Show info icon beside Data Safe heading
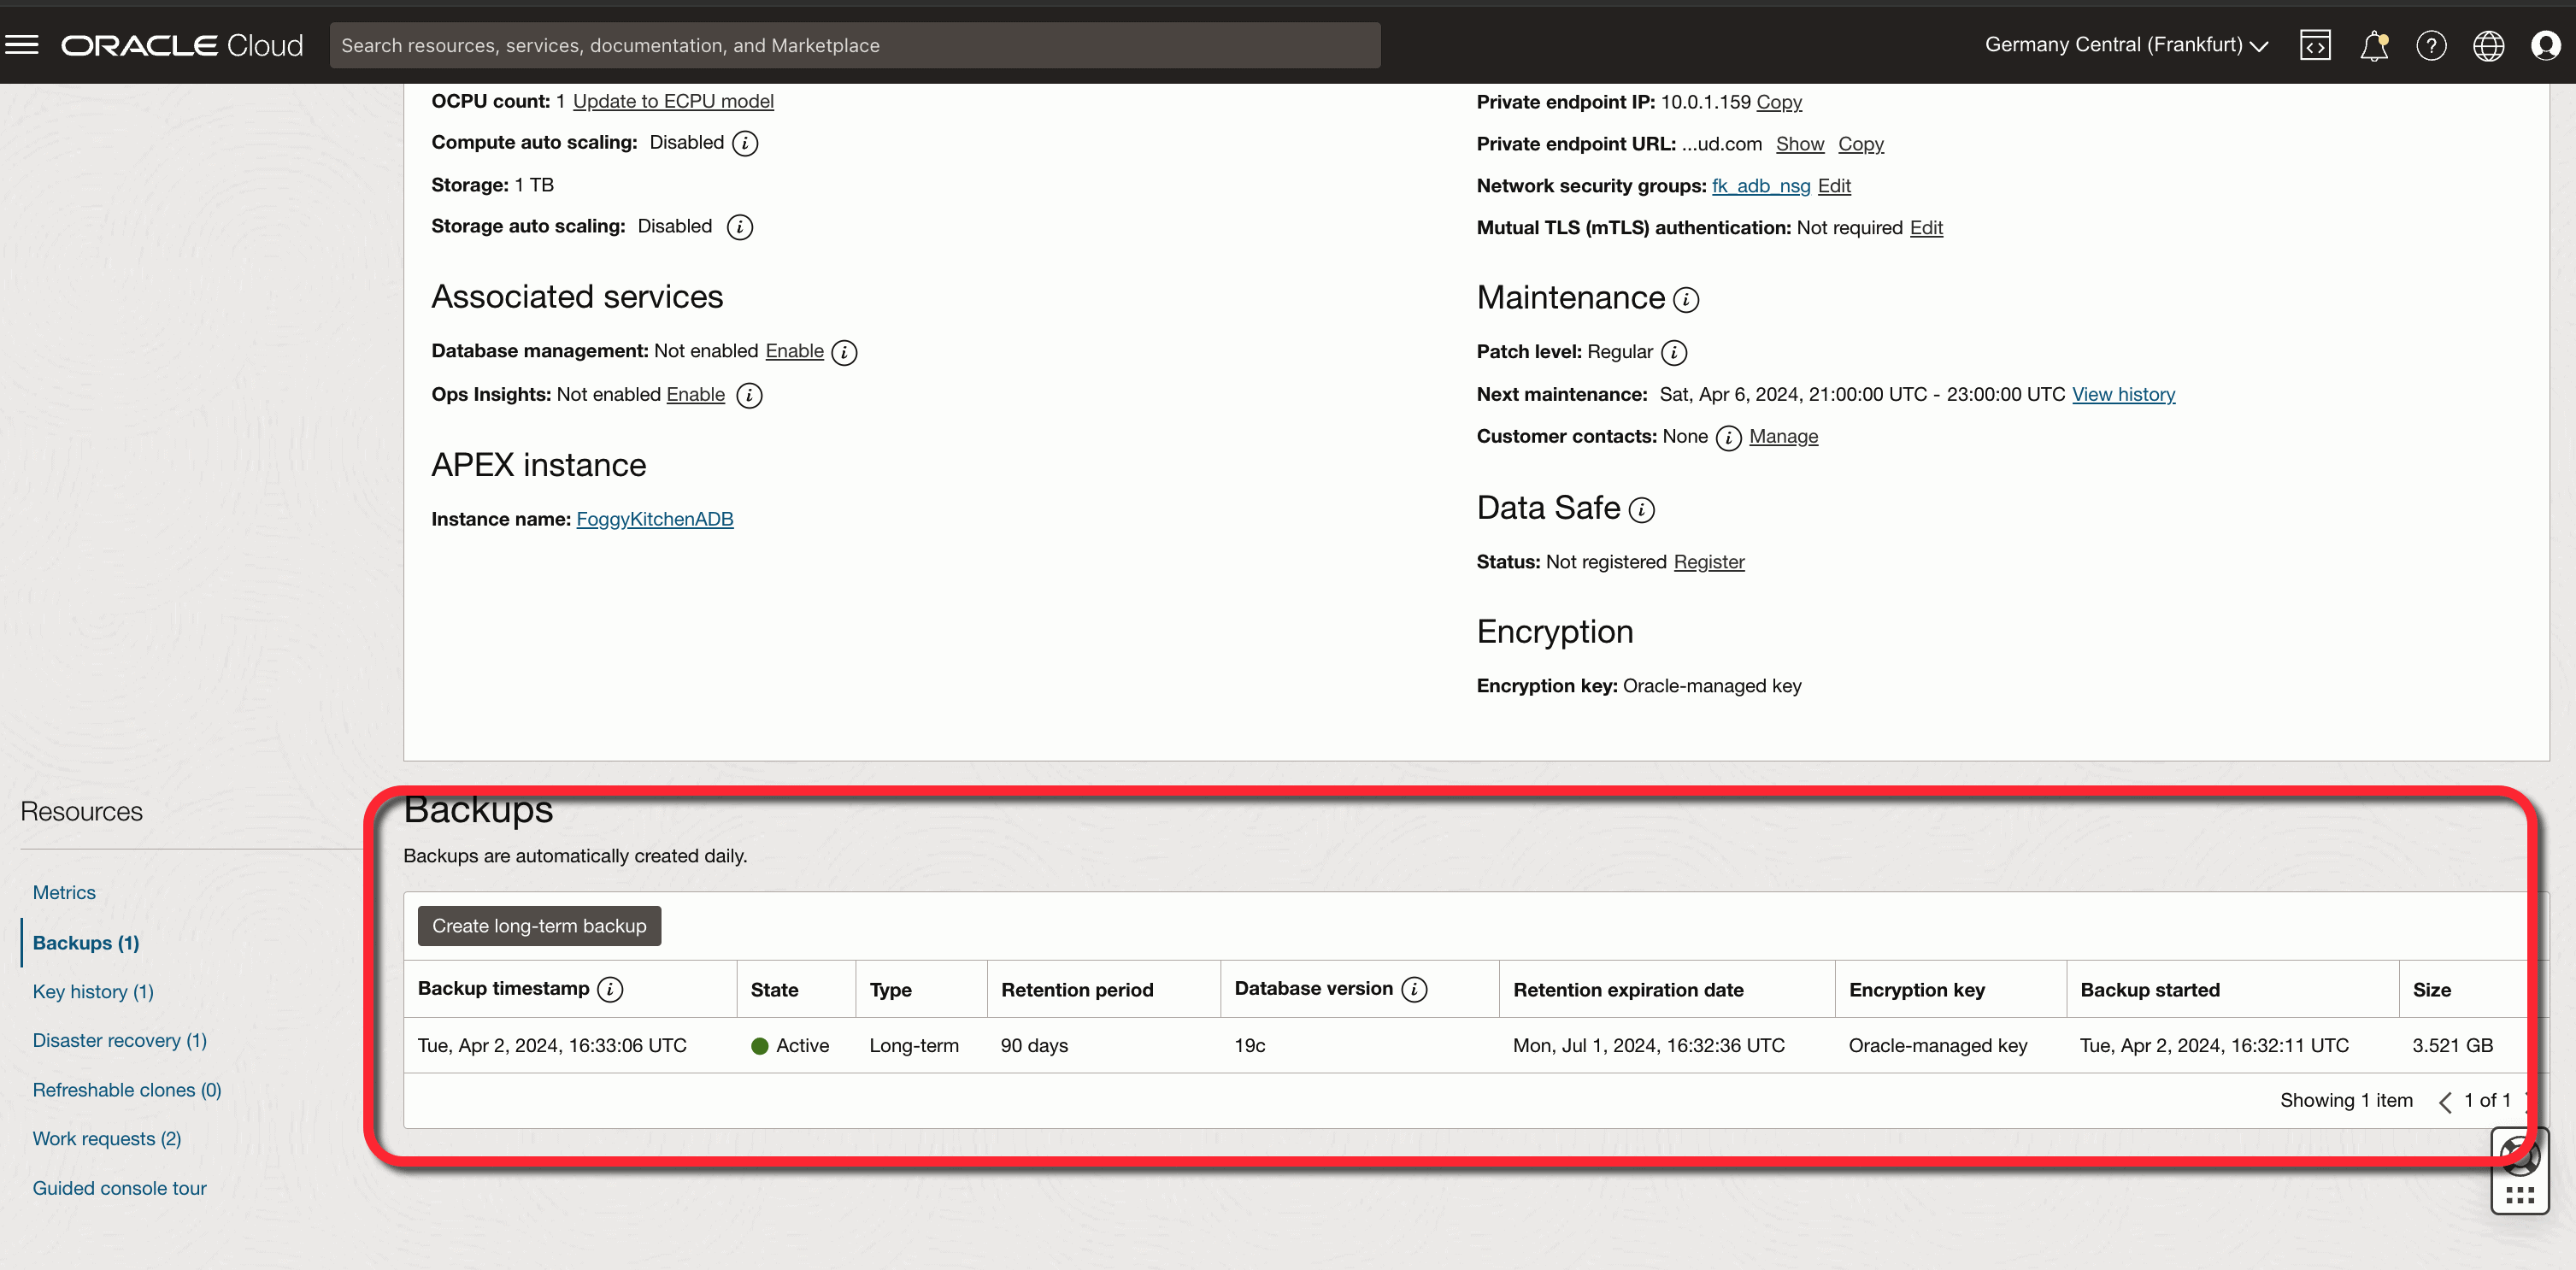This screenshot has height=1270, width=2576. 1642,510
